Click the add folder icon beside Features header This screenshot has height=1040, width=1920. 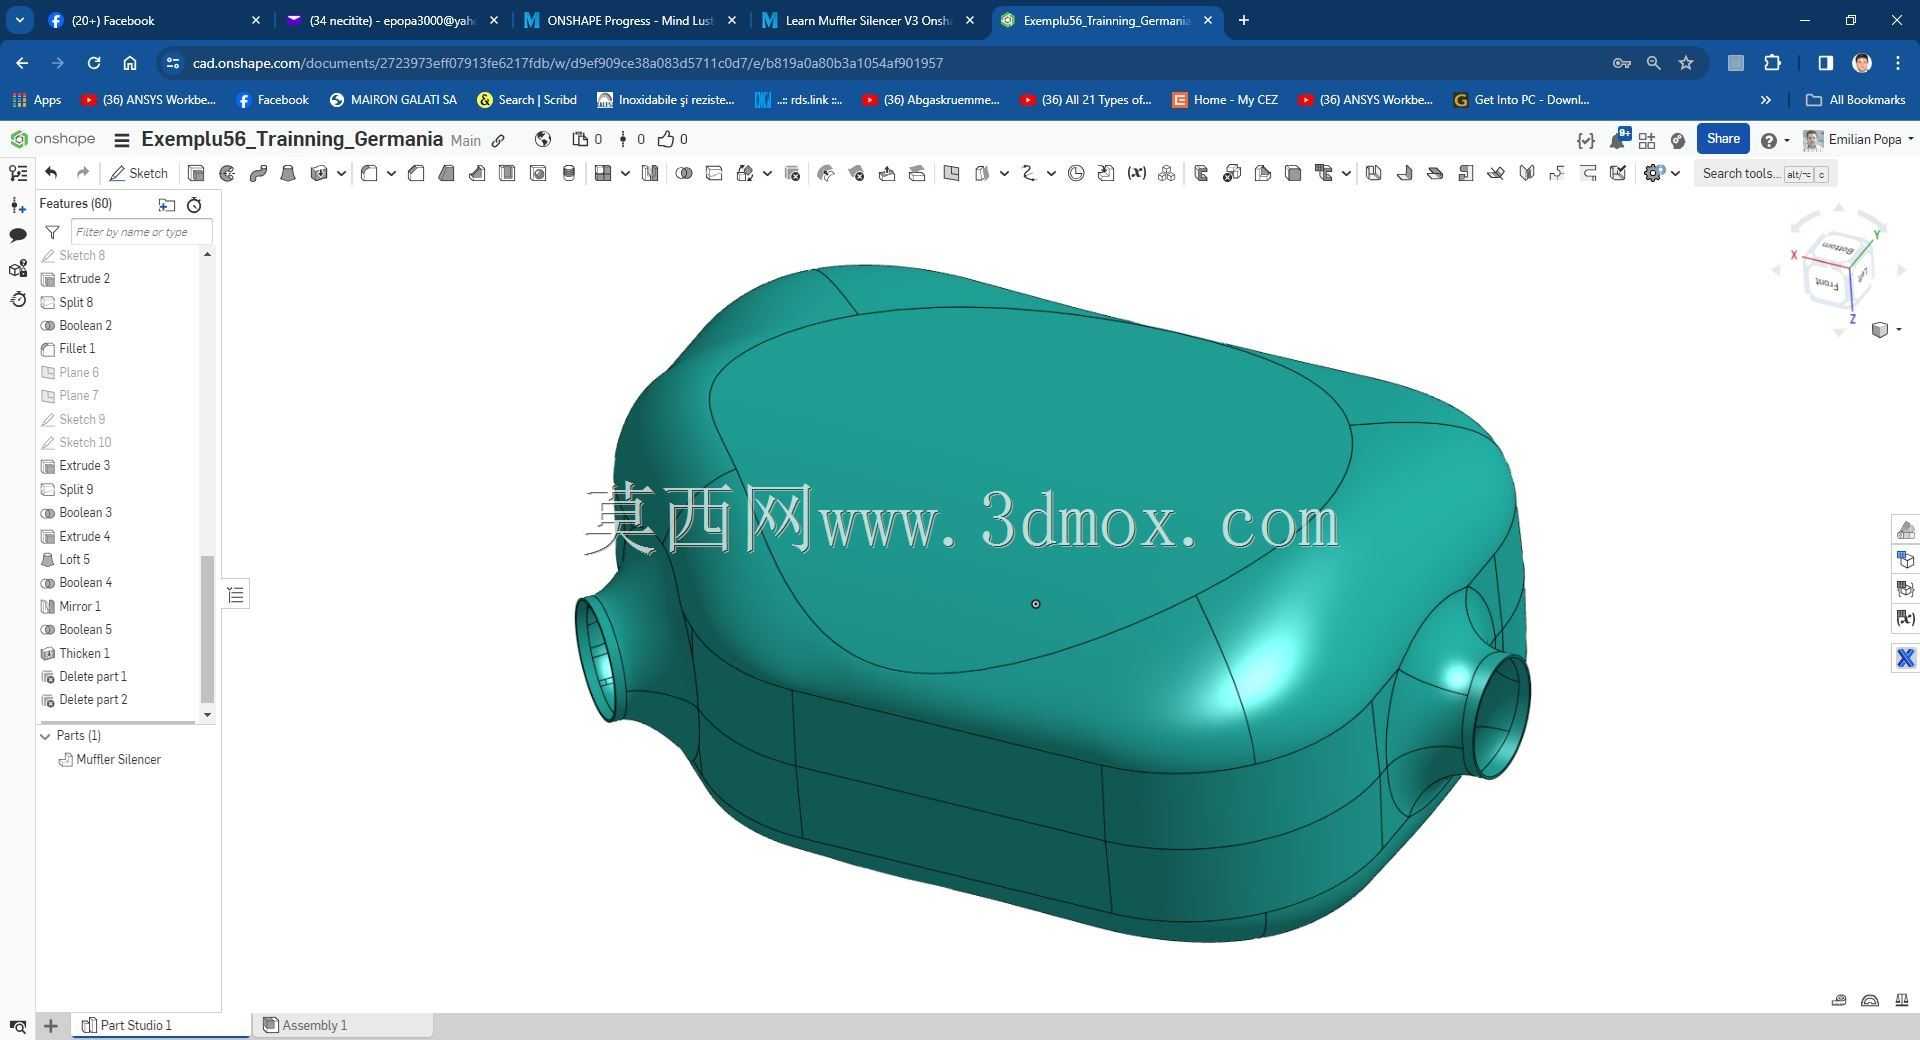click(x=166, y=205)
